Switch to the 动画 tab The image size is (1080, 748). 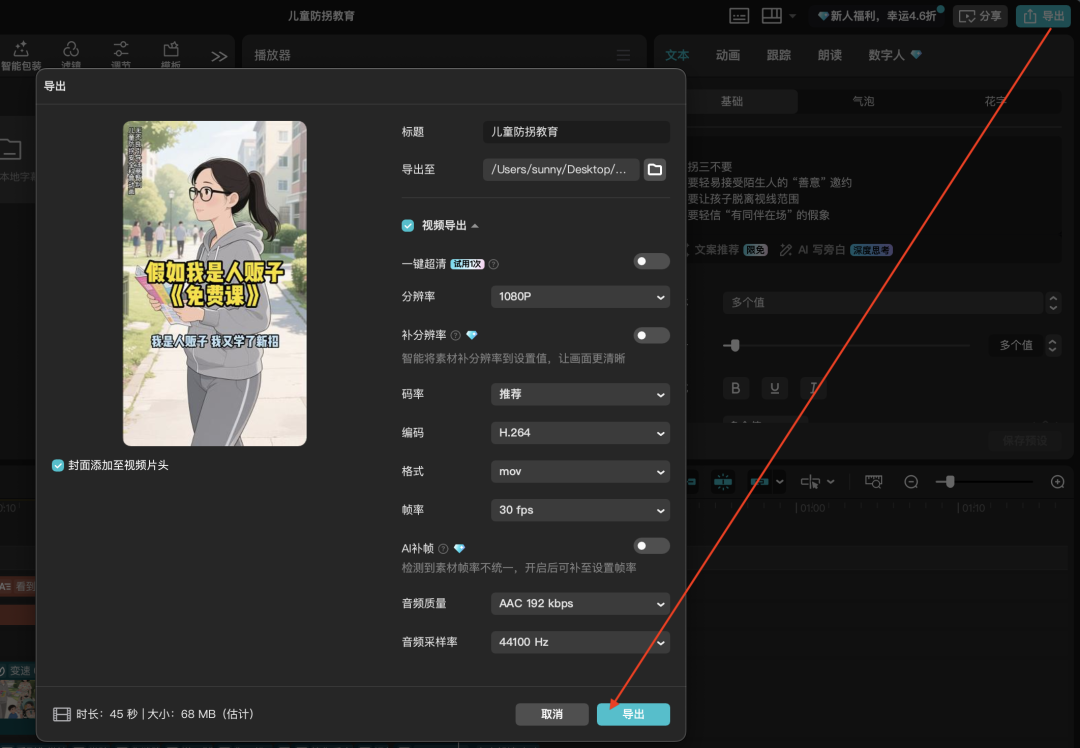click(x=727, y=55)
